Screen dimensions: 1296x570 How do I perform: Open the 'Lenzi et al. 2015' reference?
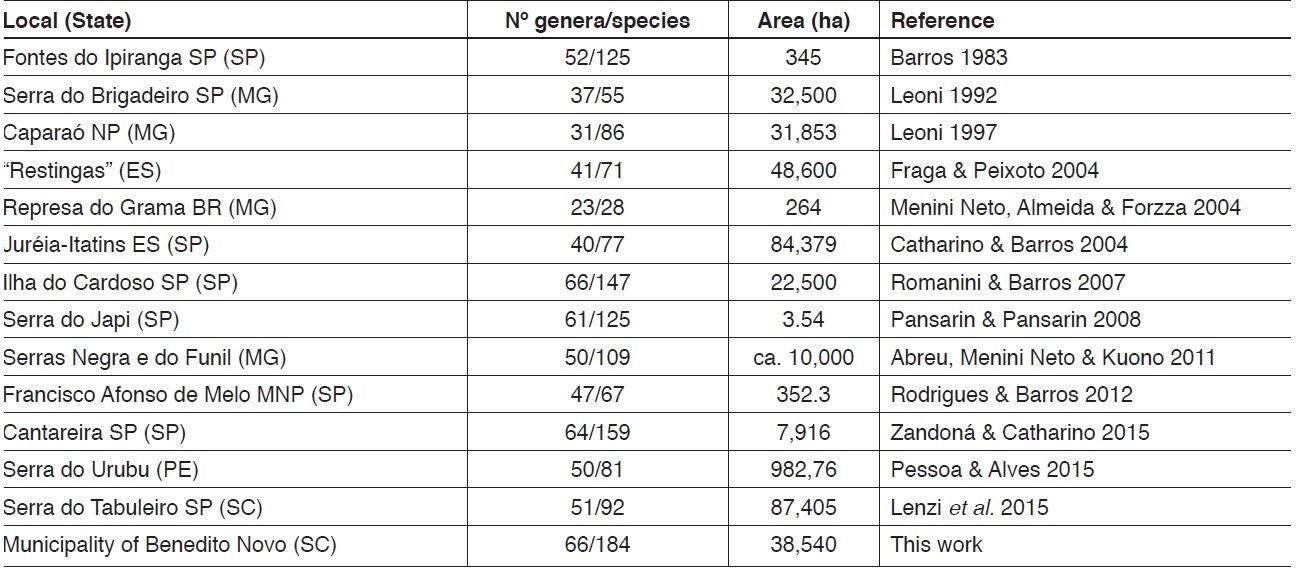969,508
